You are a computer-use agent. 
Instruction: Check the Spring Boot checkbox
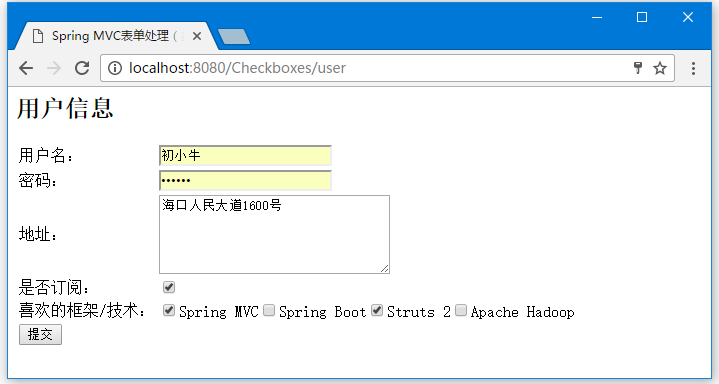point(269,311)
